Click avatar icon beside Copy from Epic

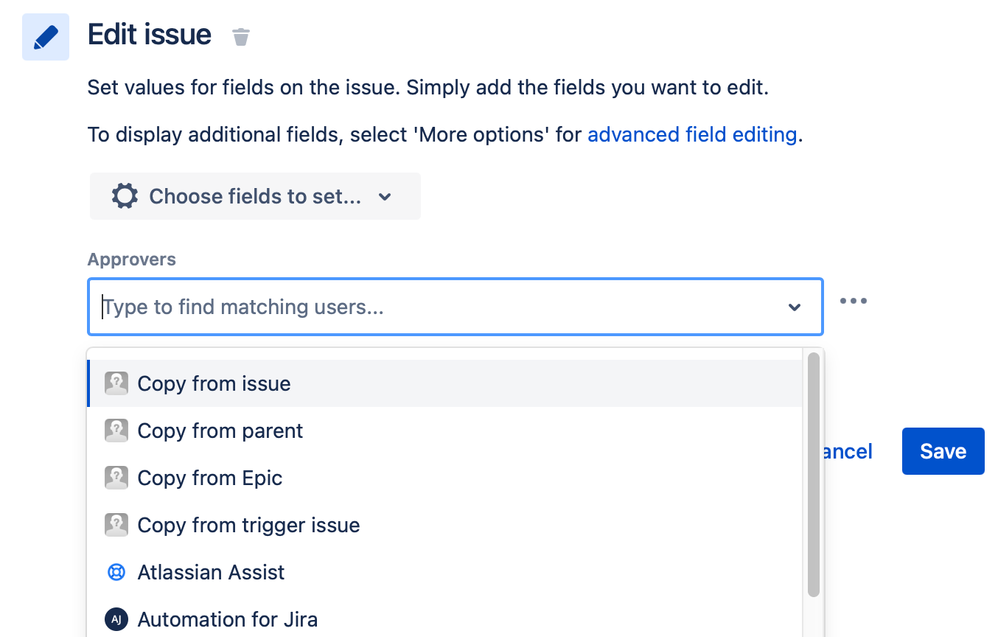tap(117, 478)
